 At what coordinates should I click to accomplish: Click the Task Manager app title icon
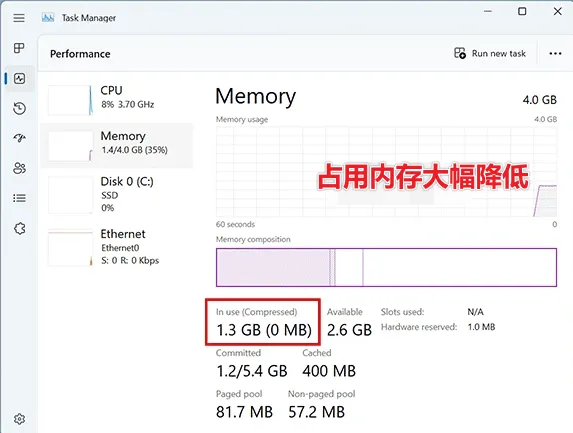pyautogui.click(x=48, y=18)
